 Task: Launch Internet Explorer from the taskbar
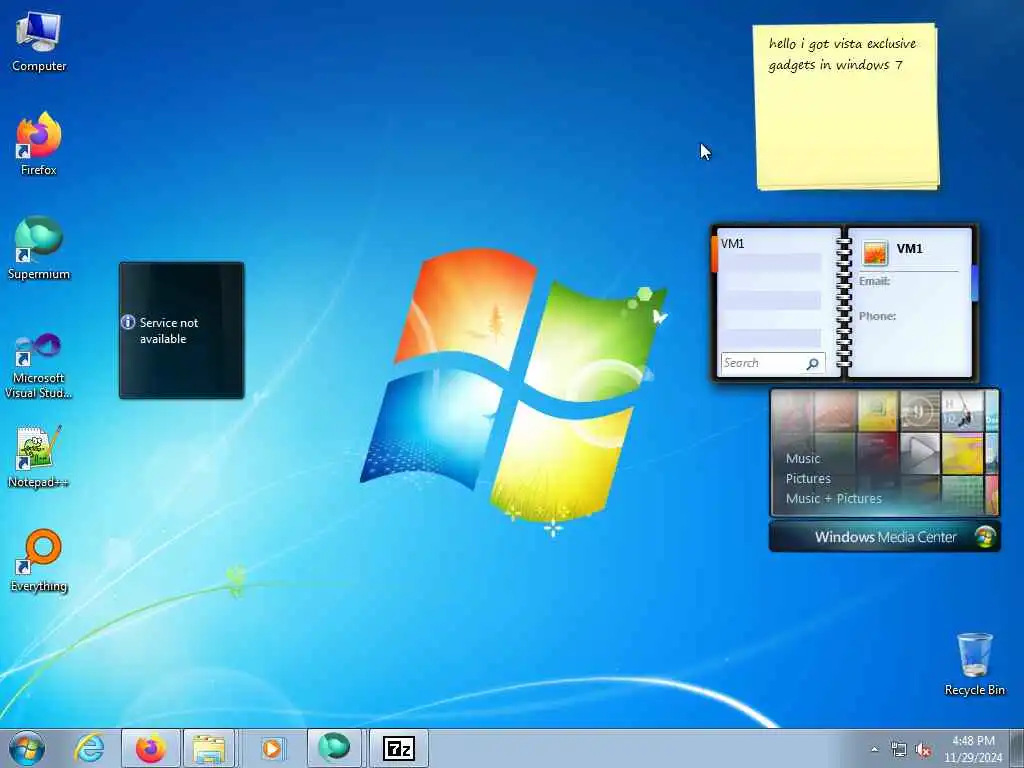point(89,748)
